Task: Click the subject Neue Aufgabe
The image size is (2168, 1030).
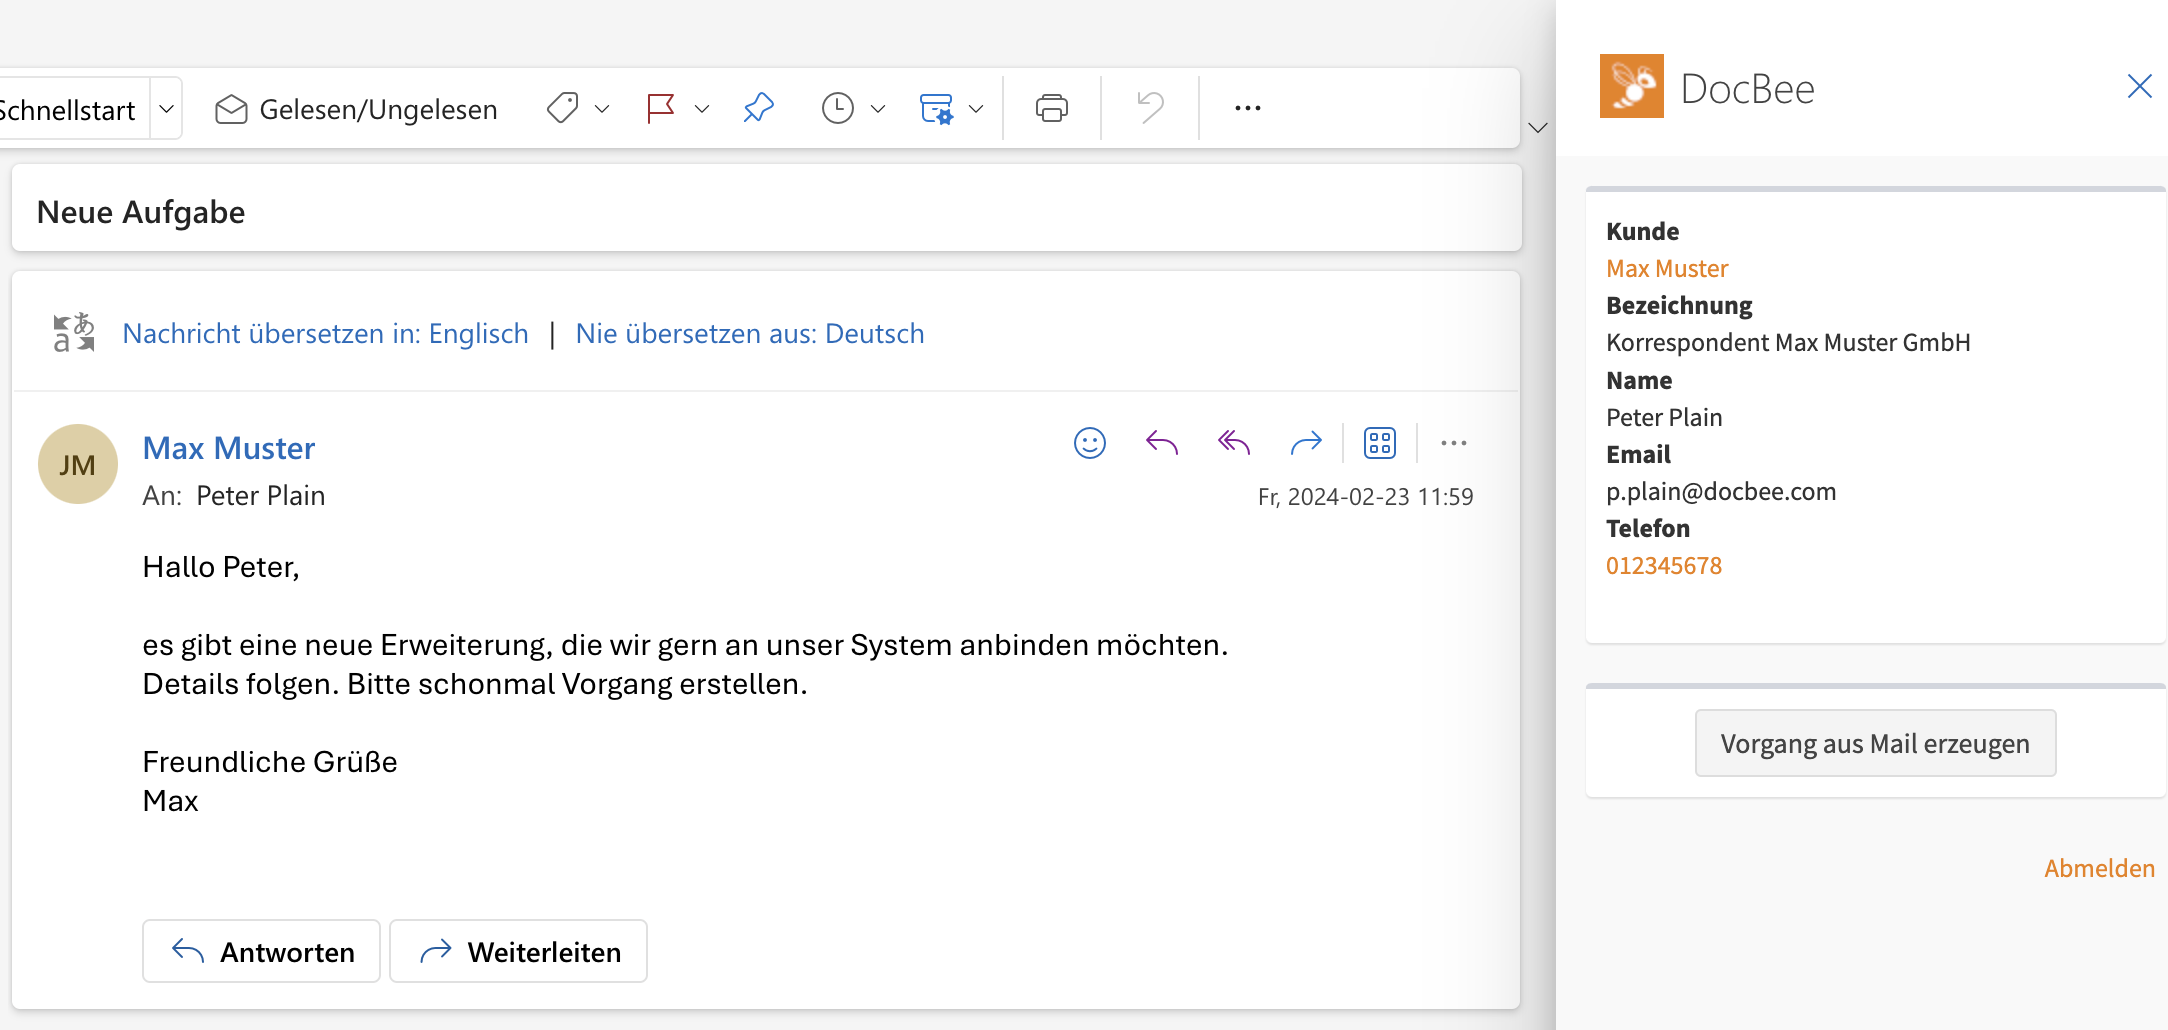Action: (141, 212)
